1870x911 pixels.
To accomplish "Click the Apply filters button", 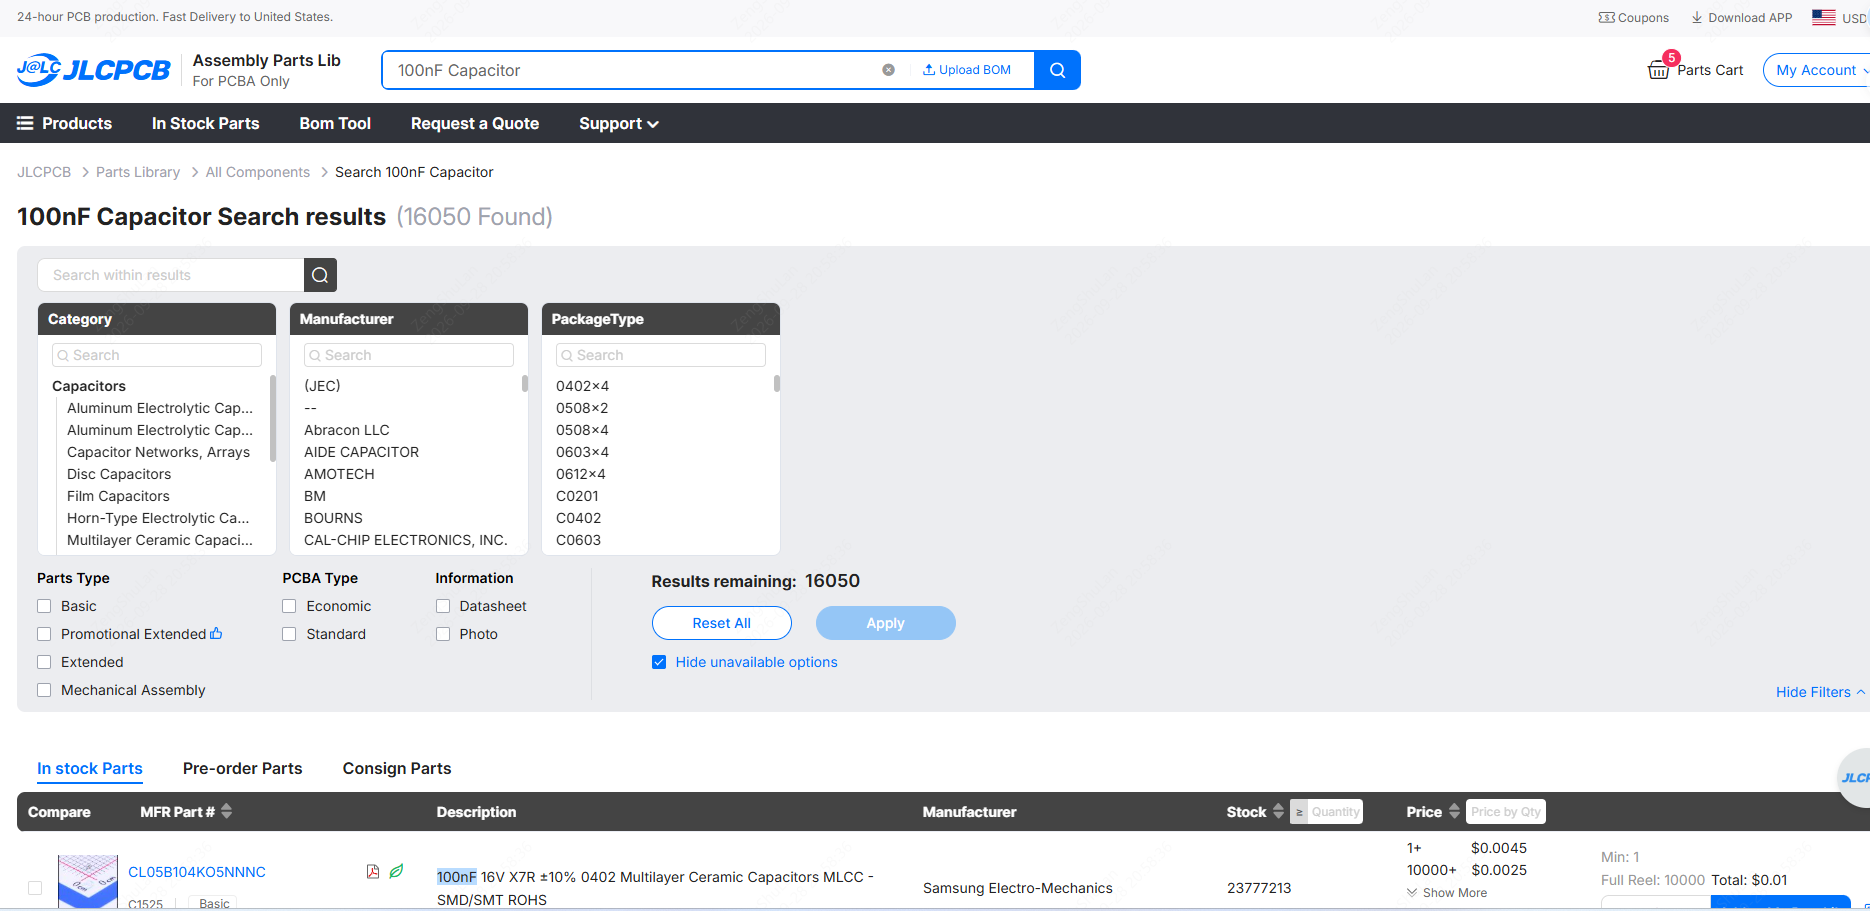I will [x=886, y=623].
